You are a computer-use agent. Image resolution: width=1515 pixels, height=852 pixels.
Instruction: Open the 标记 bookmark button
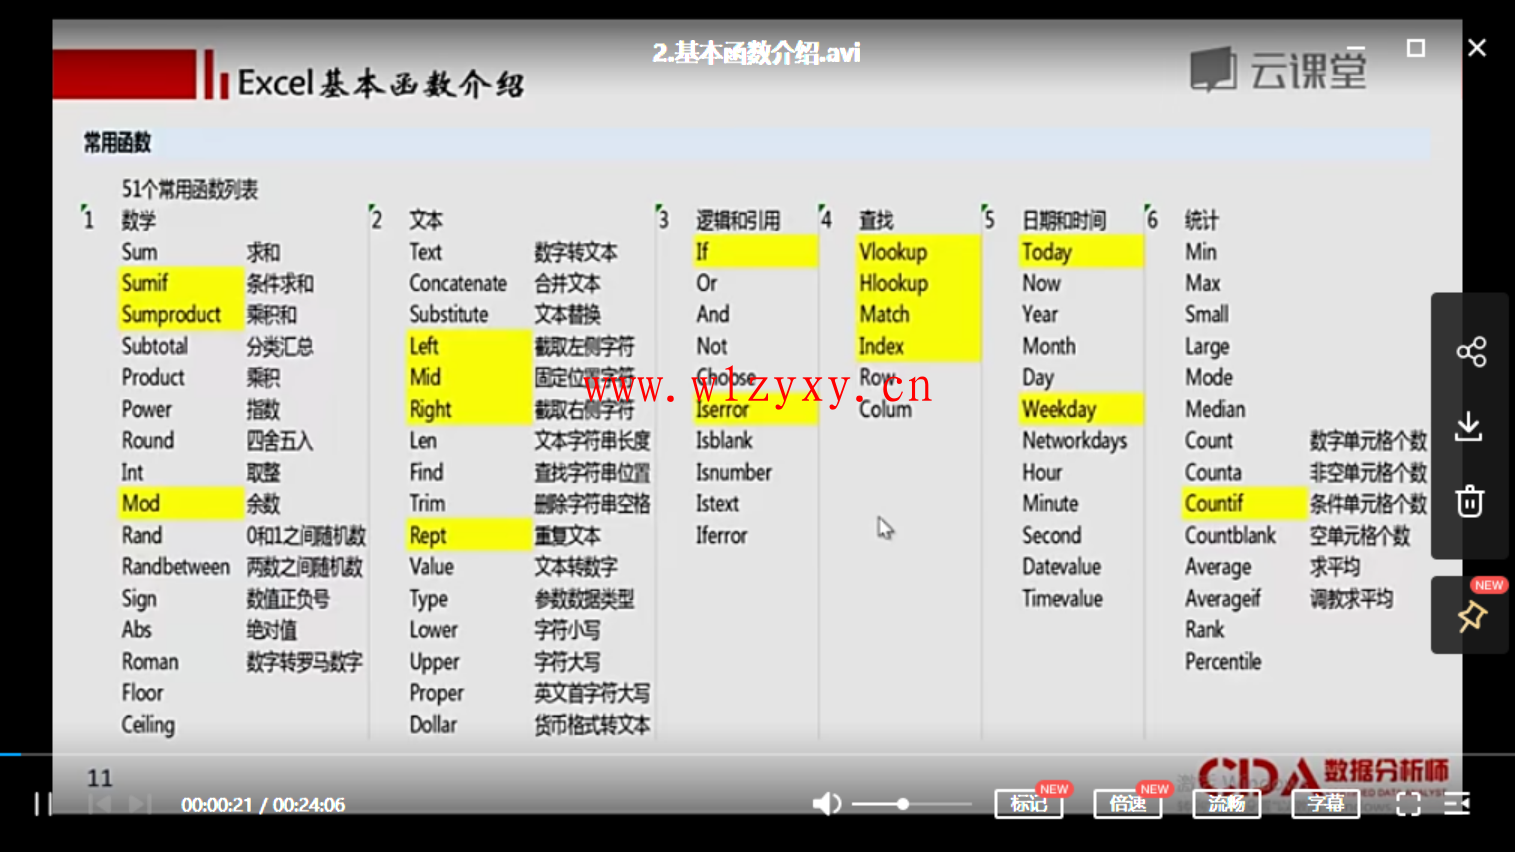click(x=1028, y=804)
